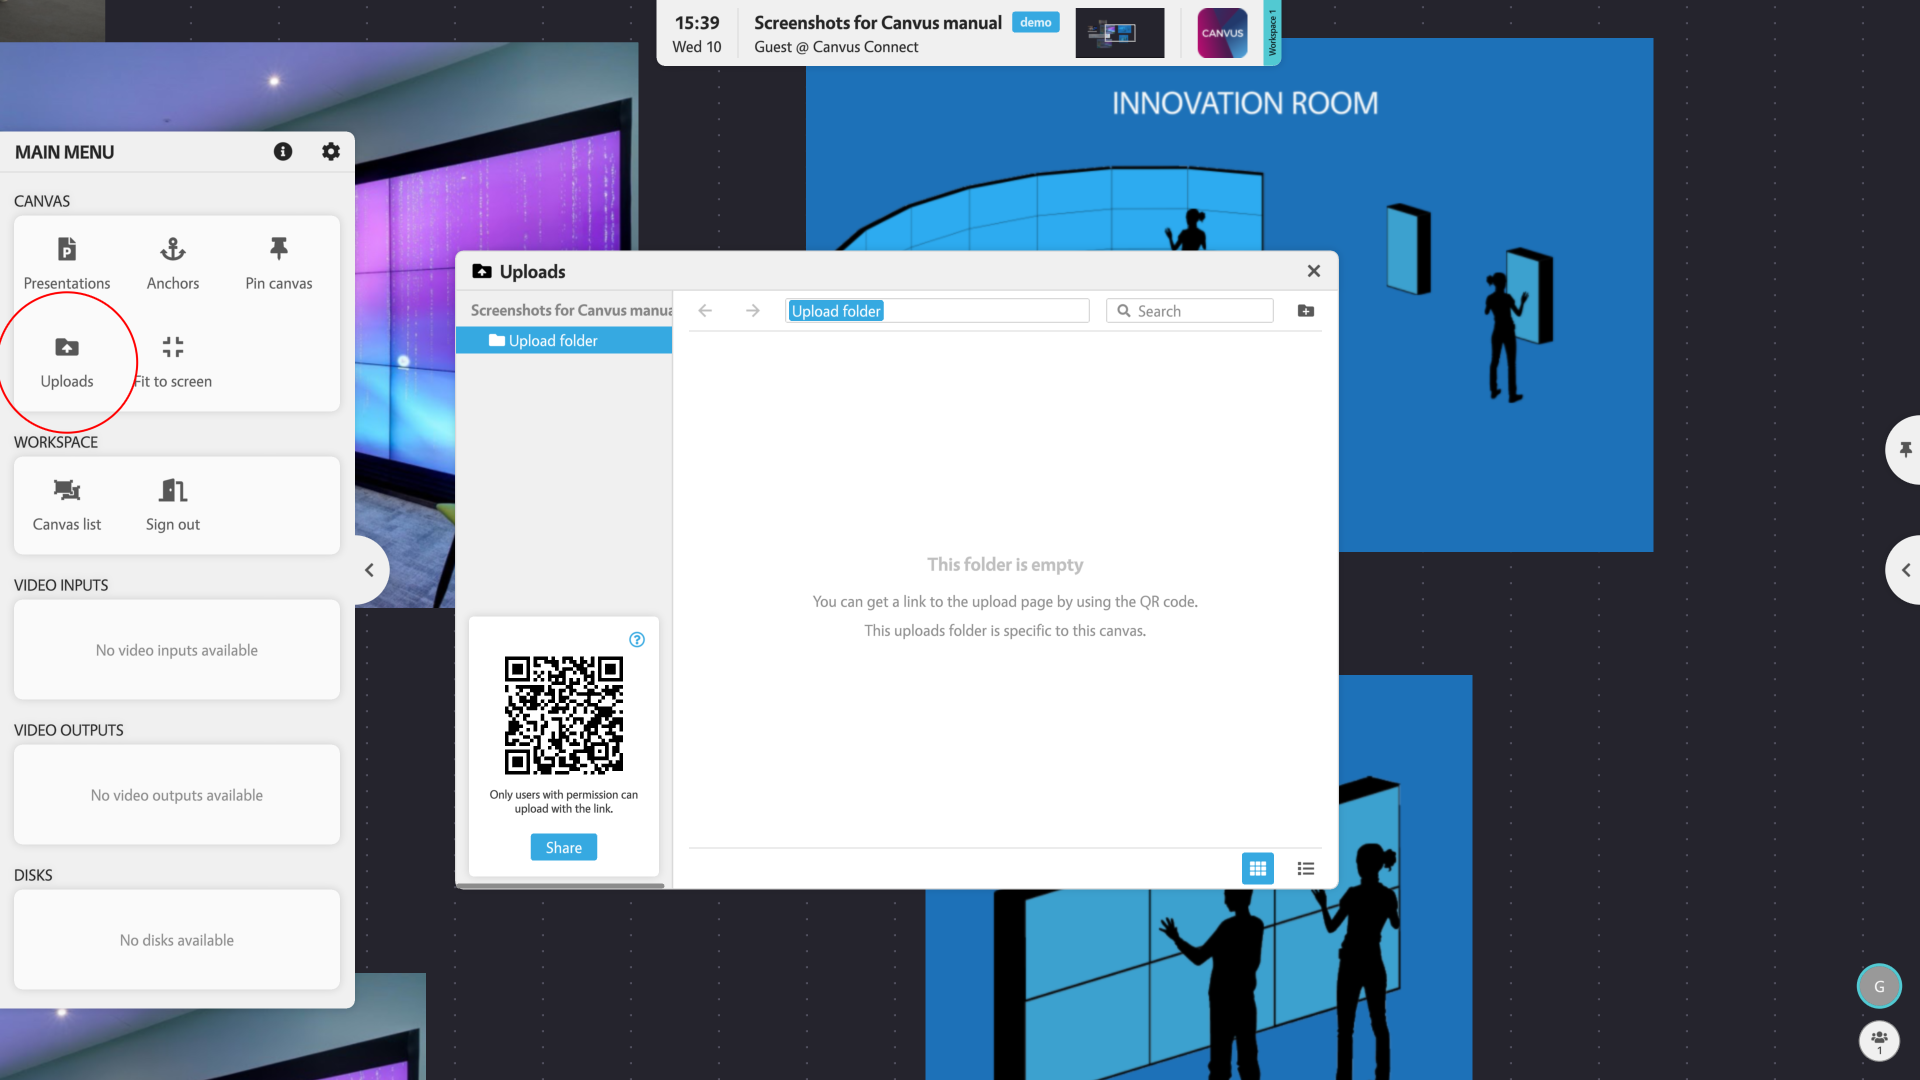The height and width of the screenshot is (1080, 1920).
Task: Create a new upload folder
Action: [x=1306, y=310]
